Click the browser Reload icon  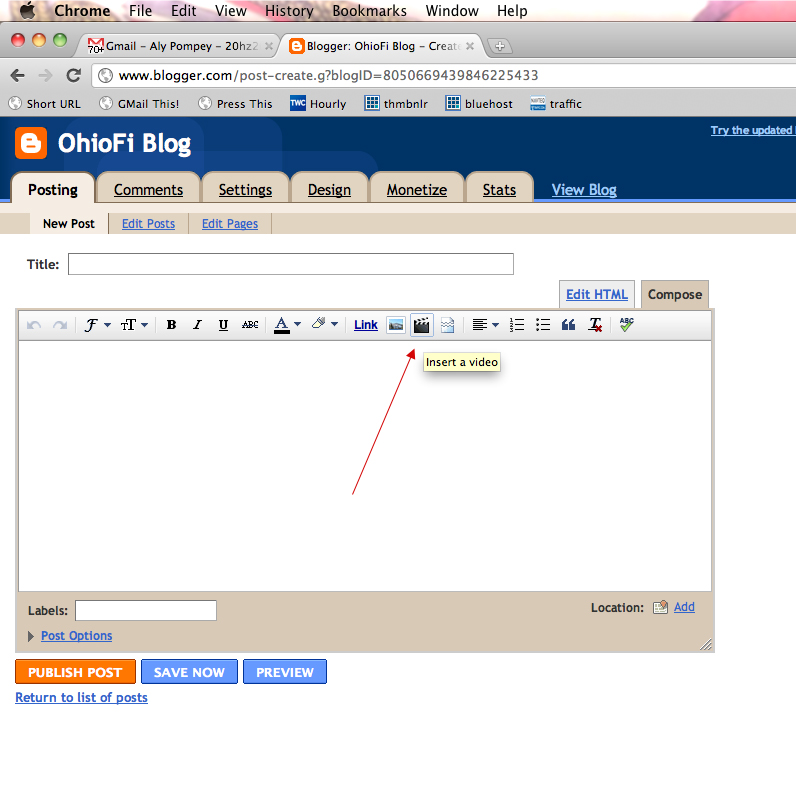[74, 76]
